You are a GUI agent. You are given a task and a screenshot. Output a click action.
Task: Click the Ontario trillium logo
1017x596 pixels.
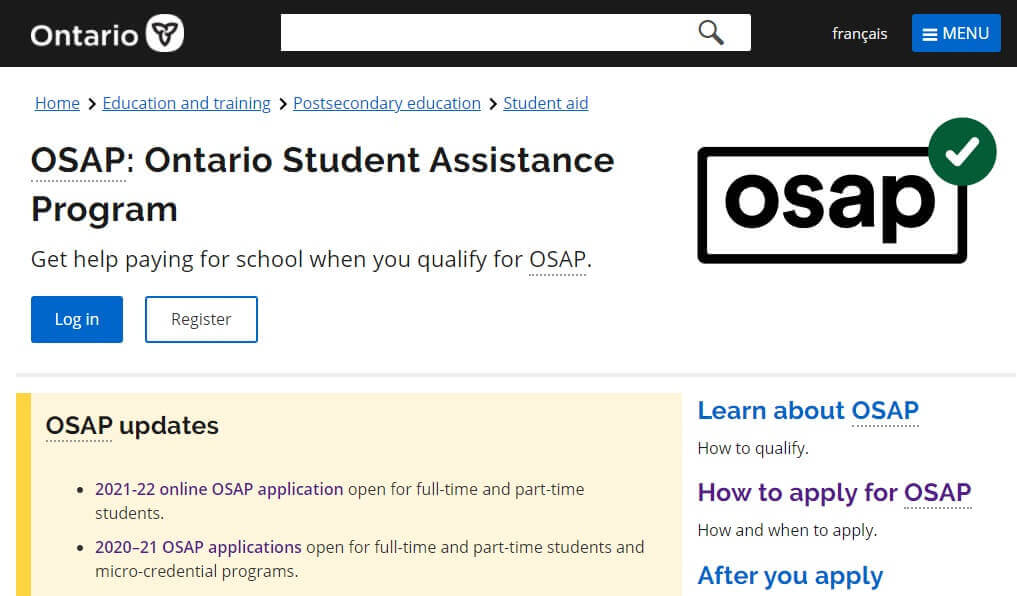[x=165, y=34]
